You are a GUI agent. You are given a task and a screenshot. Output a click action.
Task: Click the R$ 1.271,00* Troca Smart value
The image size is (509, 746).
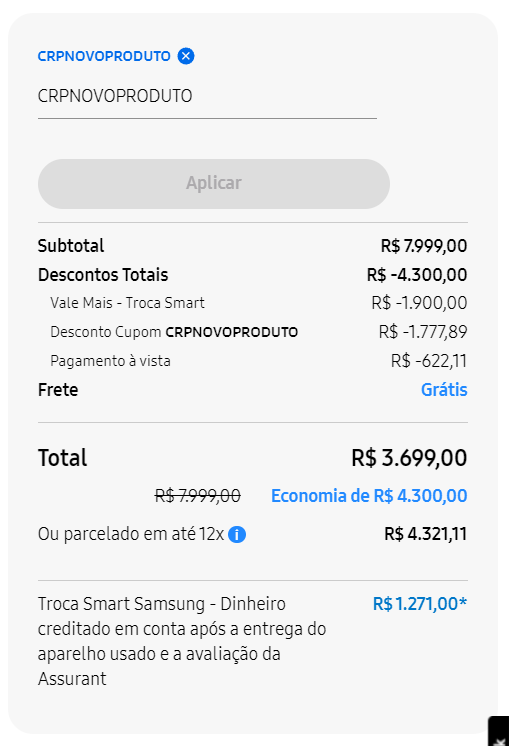pyautogui.click(x=420, y=604)
